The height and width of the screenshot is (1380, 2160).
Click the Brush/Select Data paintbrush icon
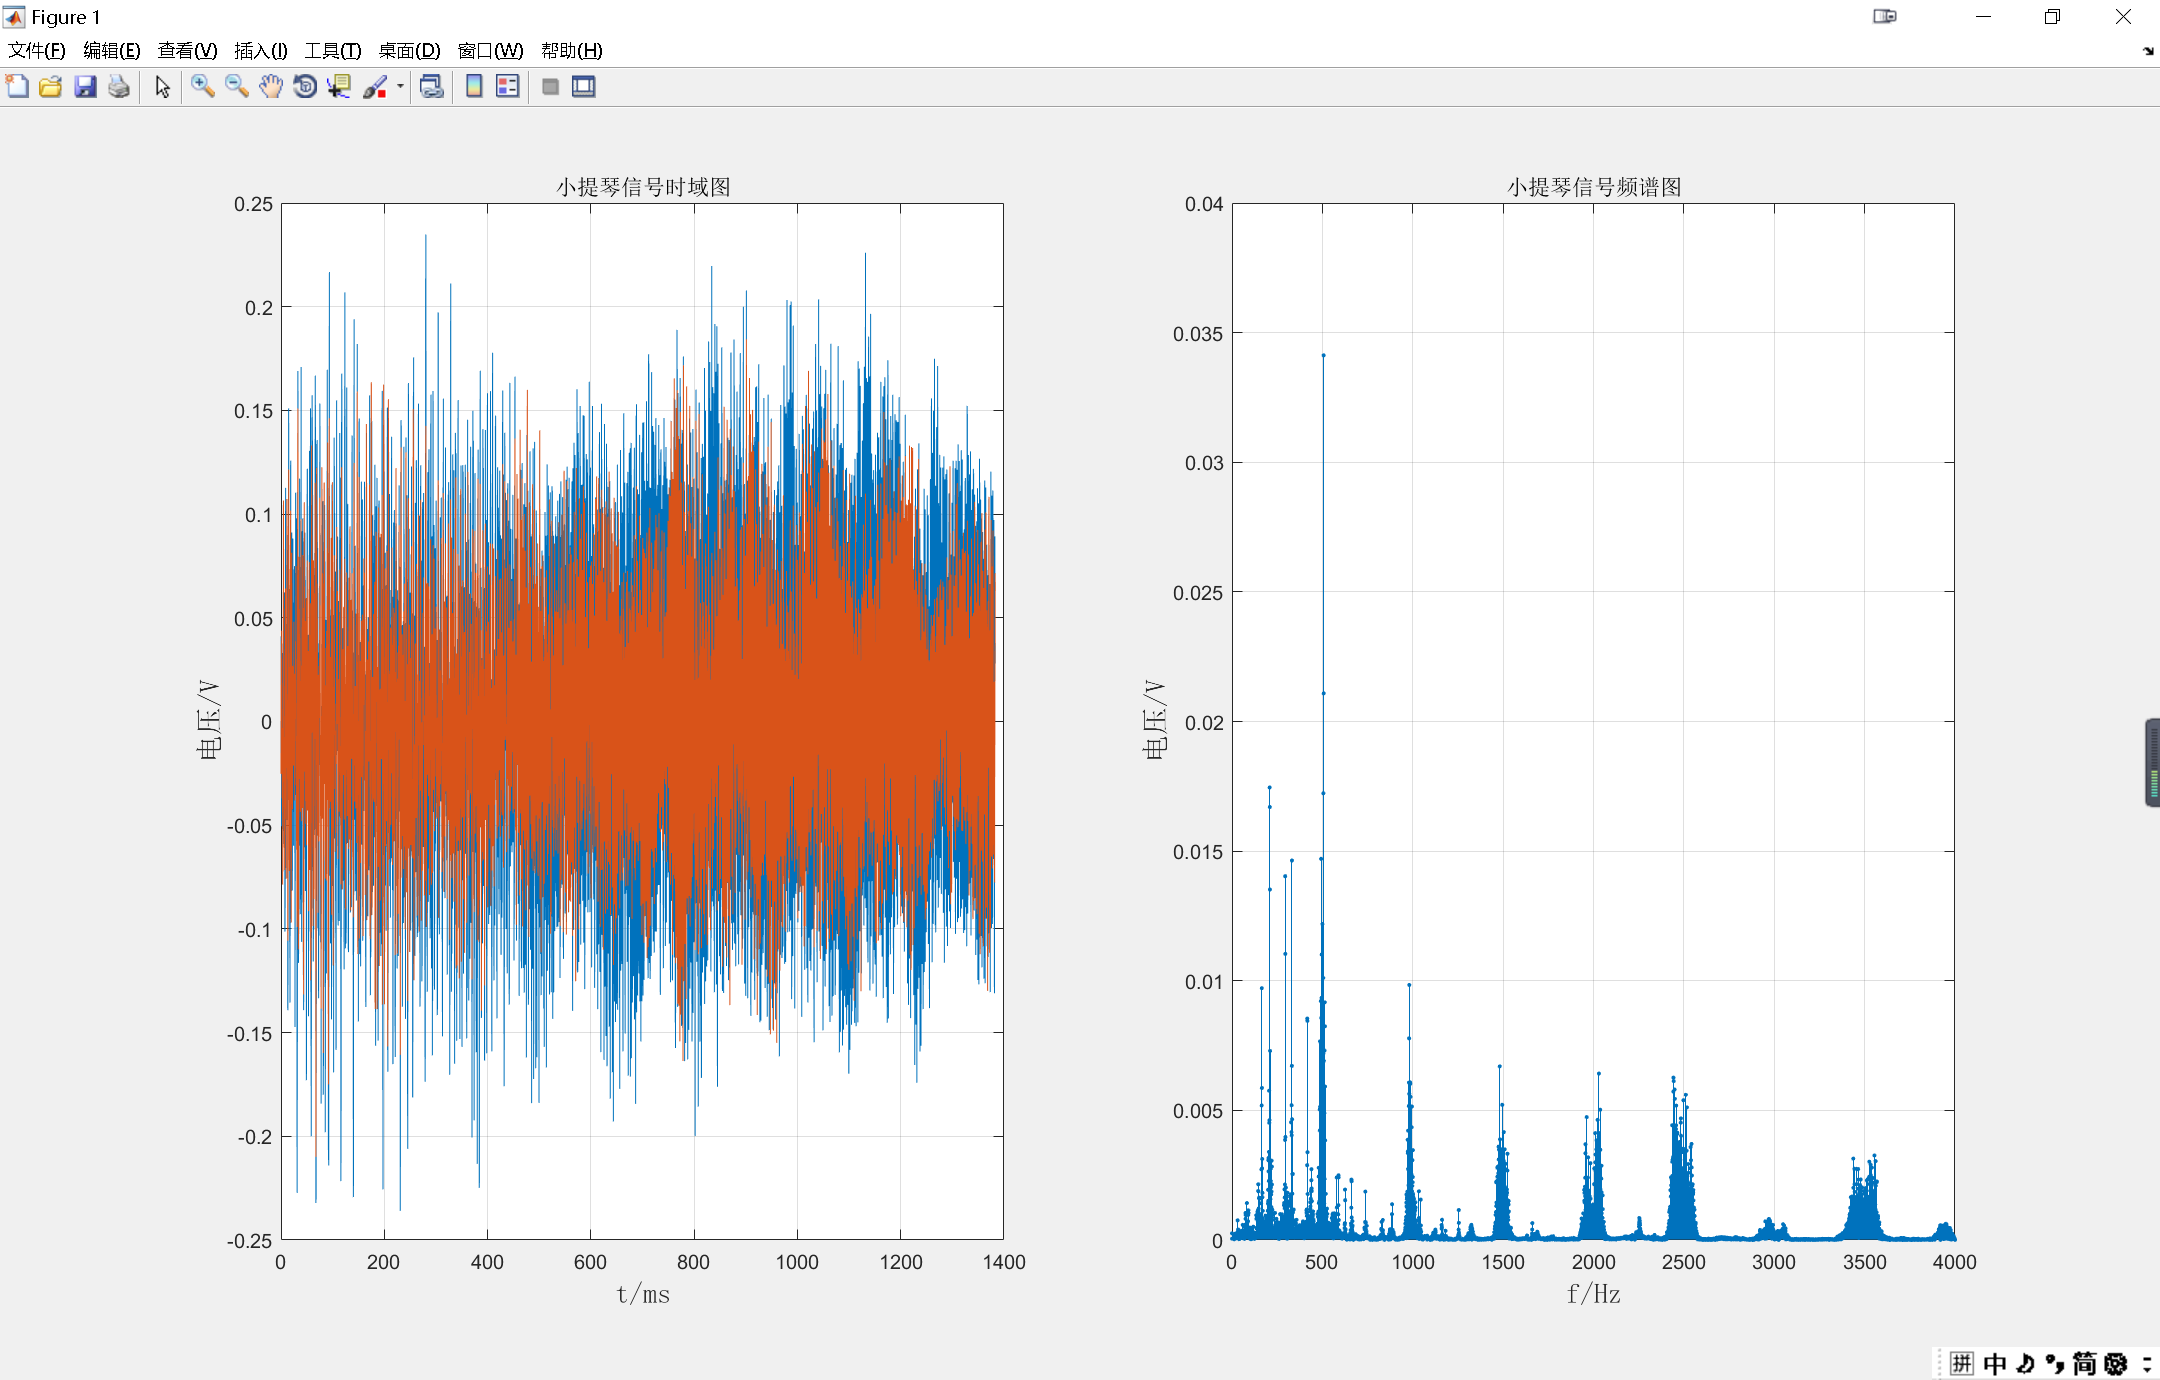[x=374, y=87]
